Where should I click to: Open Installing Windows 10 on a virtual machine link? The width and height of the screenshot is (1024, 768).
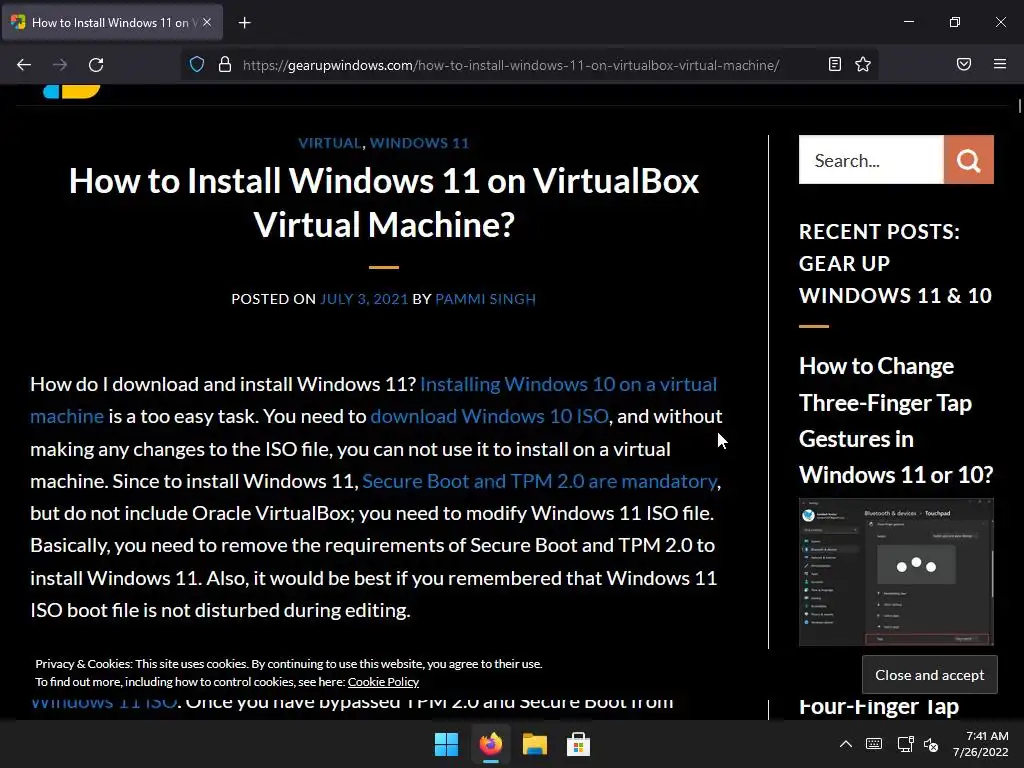568,384
